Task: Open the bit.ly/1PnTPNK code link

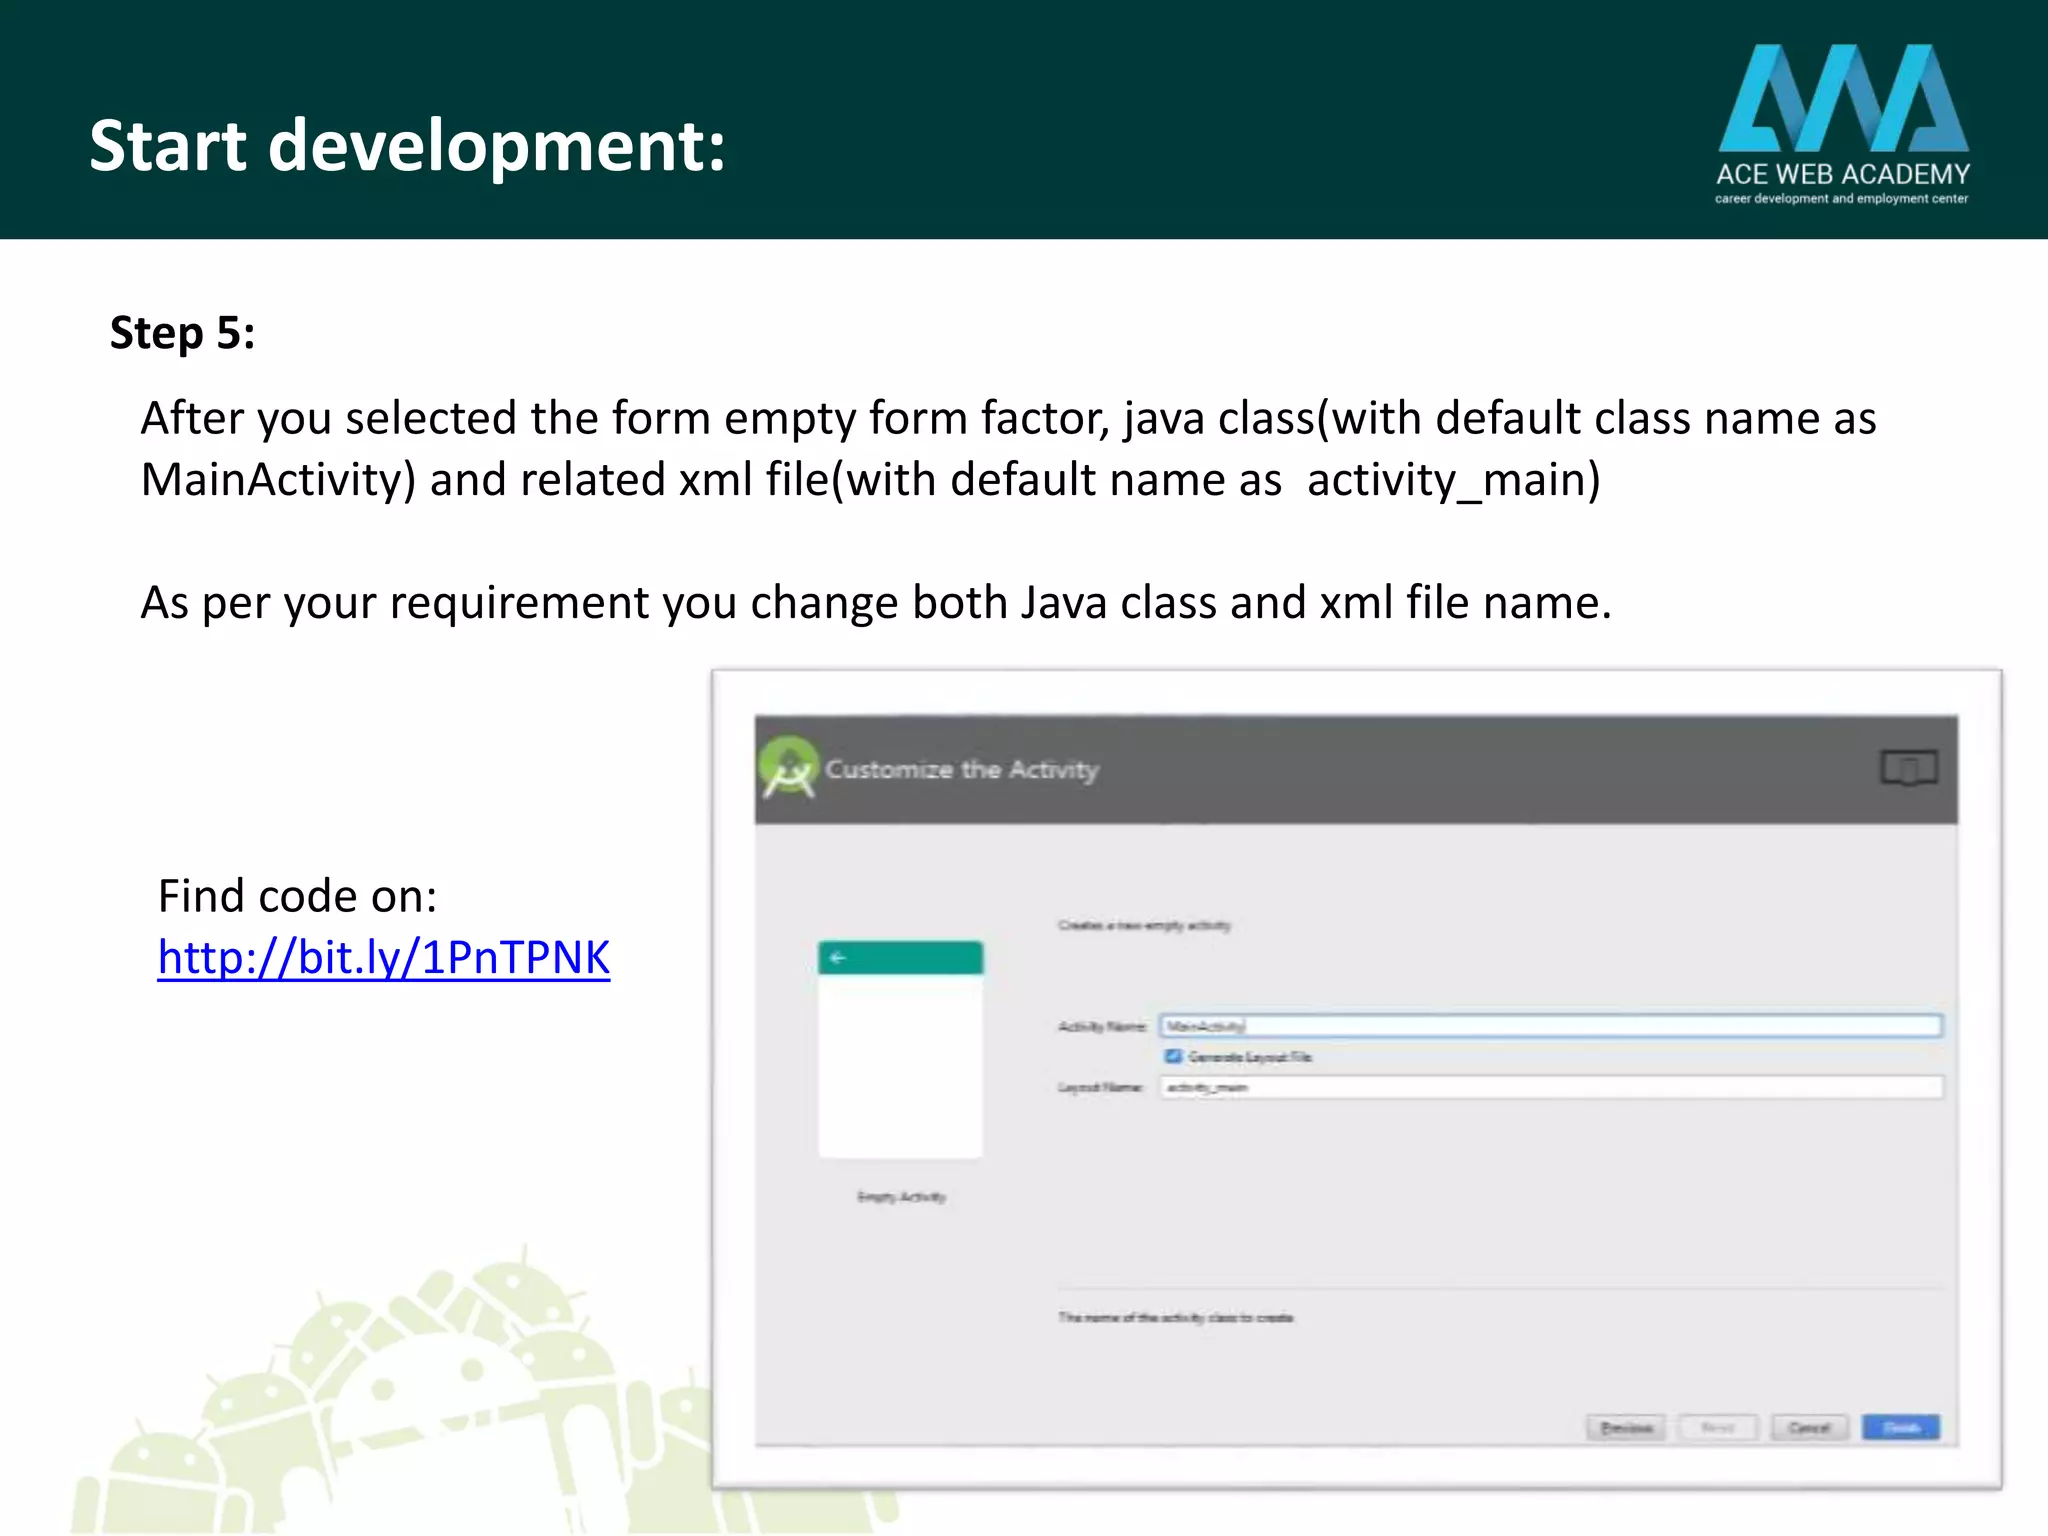Action: [x=384, y=958]
